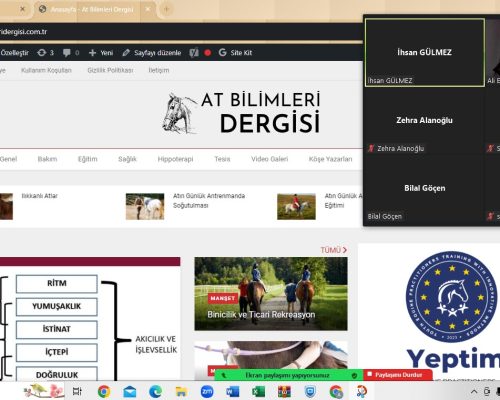The height and width of the screenshot is (400, 500).
Task: Click Sayfayı düzenle in the admin bar
Action: pyautogui.click(x=158, y=53)
